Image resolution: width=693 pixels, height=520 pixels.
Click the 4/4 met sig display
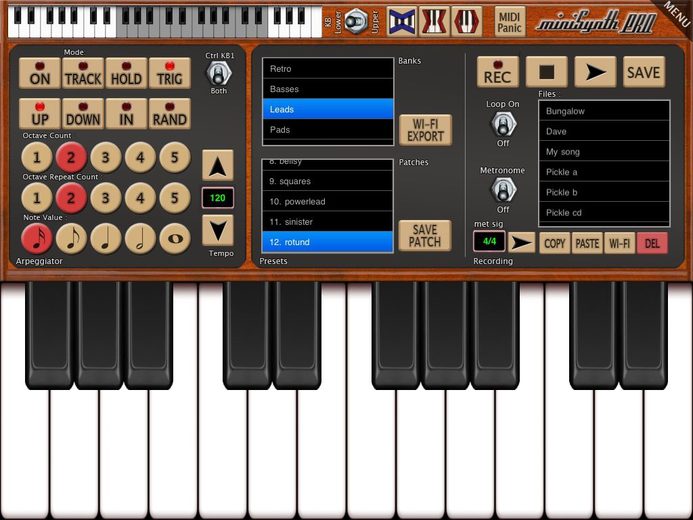tap(489, 242)
